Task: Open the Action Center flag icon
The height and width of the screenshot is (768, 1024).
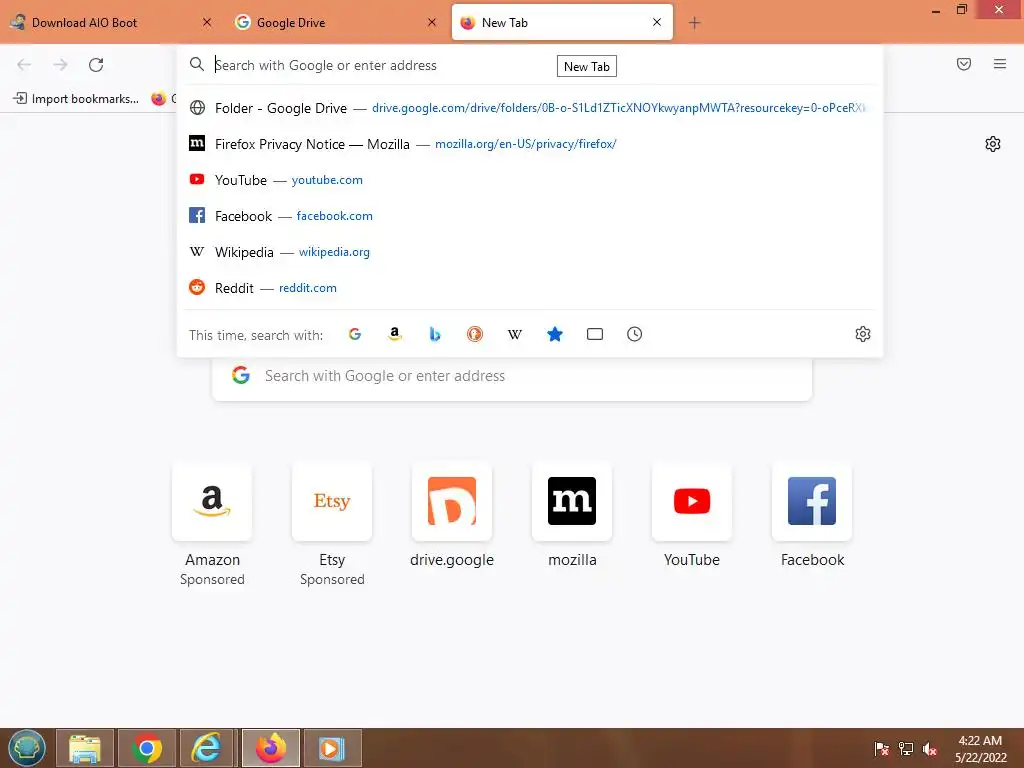Action: (882, 748)
